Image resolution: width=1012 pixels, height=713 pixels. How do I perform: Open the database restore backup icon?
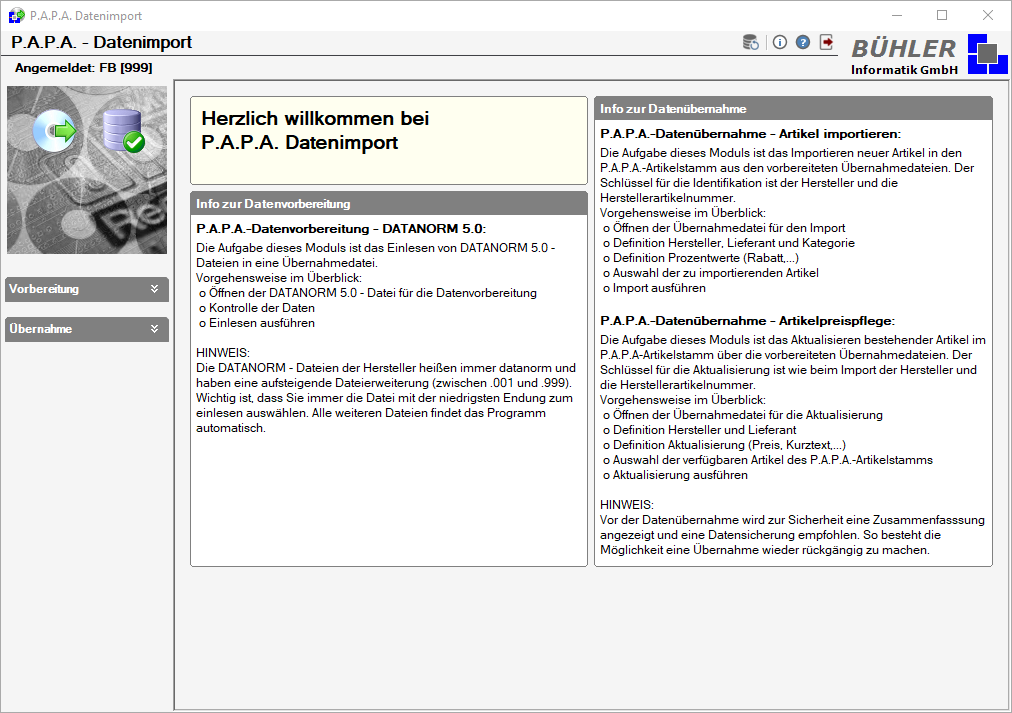pos(751,43)
